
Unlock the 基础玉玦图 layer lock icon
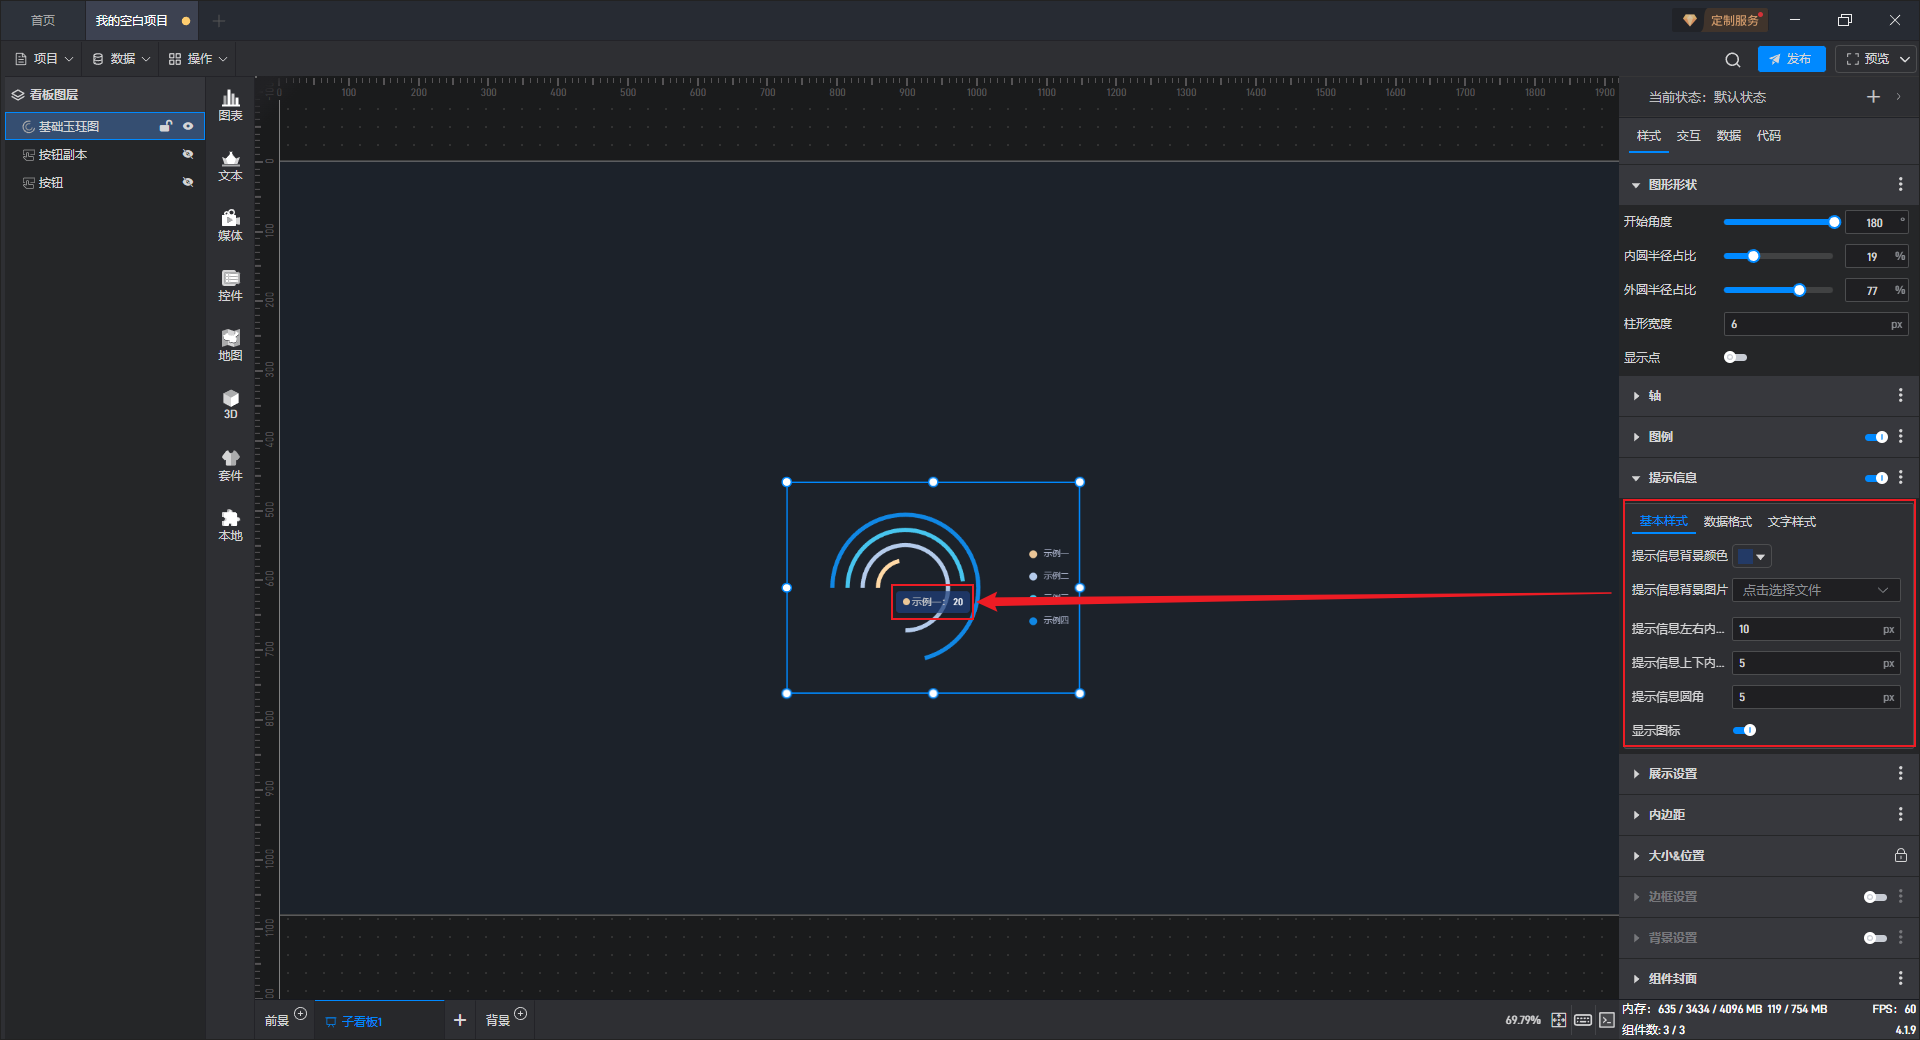coord(166,126)
